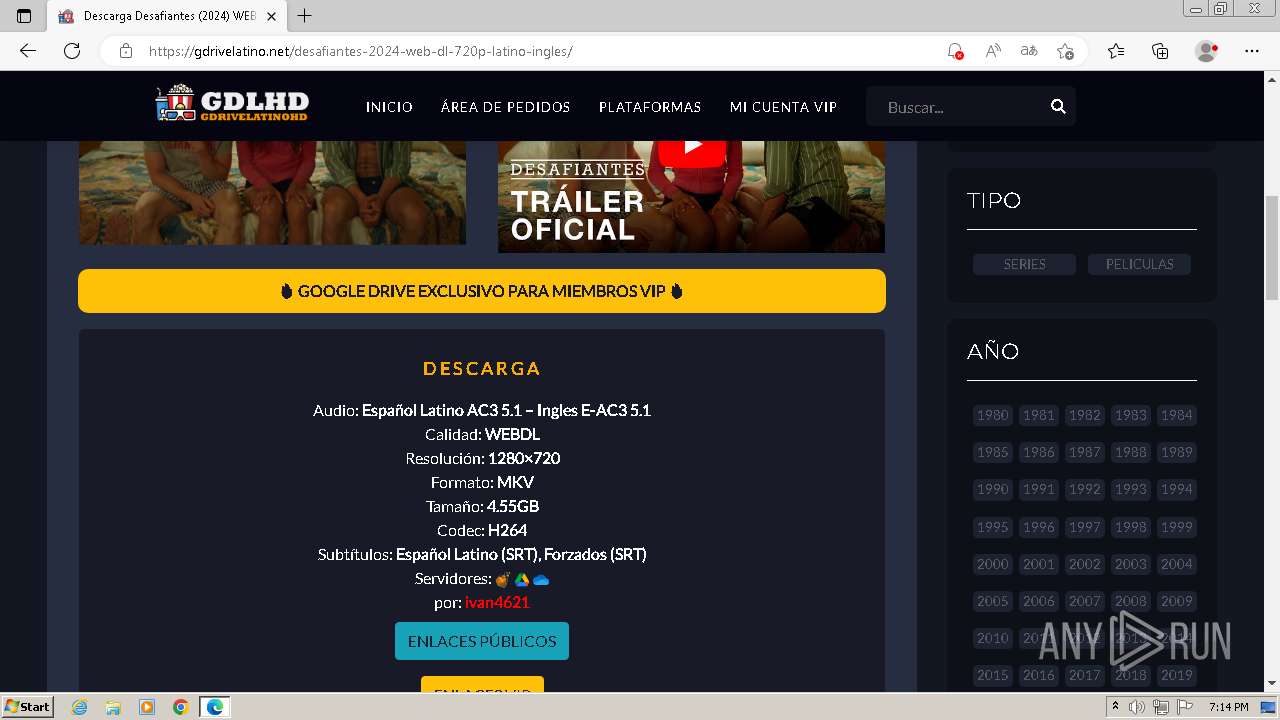Click the ENLACES PÚBLICOS button

click(x=482, y=641)
